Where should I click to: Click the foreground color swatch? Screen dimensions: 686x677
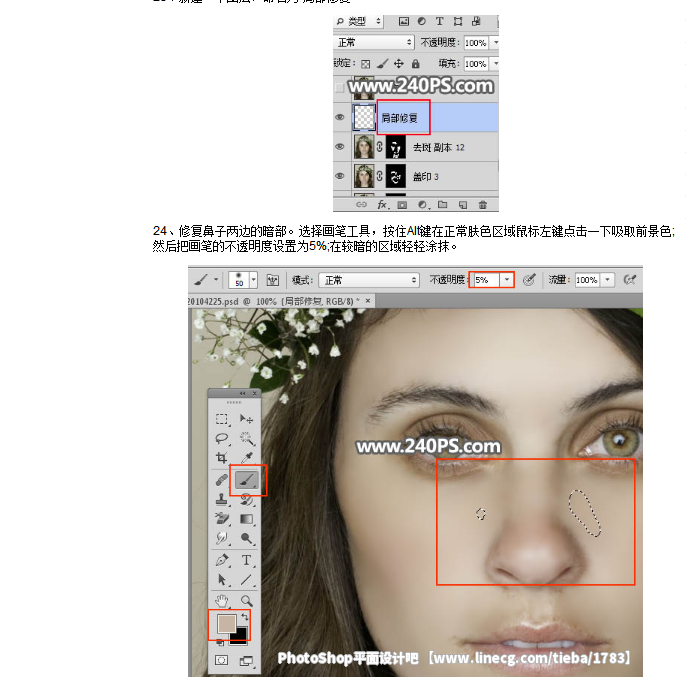pyautogui.click(x=227, y=624)
